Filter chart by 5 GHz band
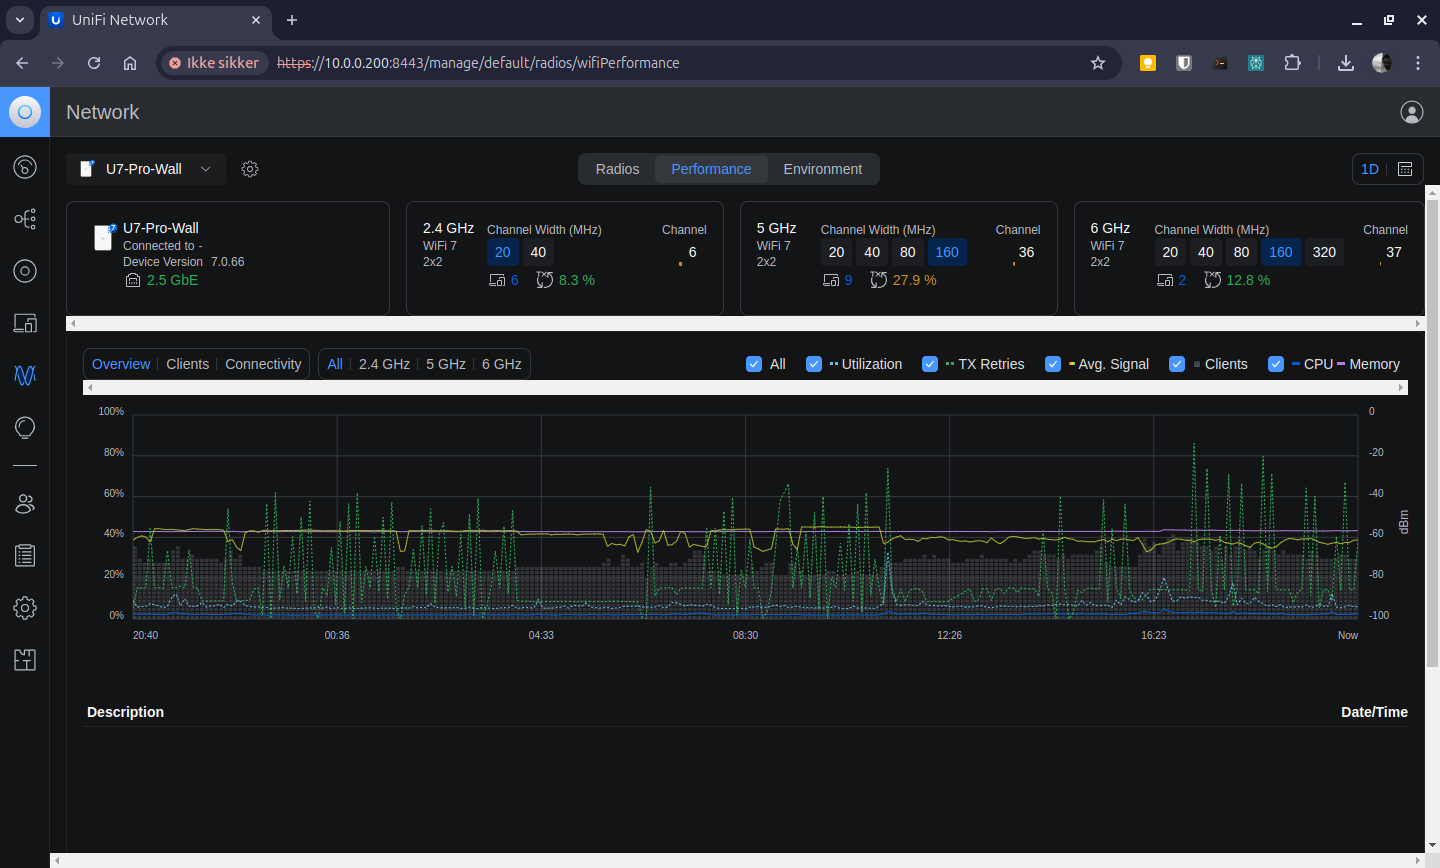1440x868 pixels. (x=446, y=364)
